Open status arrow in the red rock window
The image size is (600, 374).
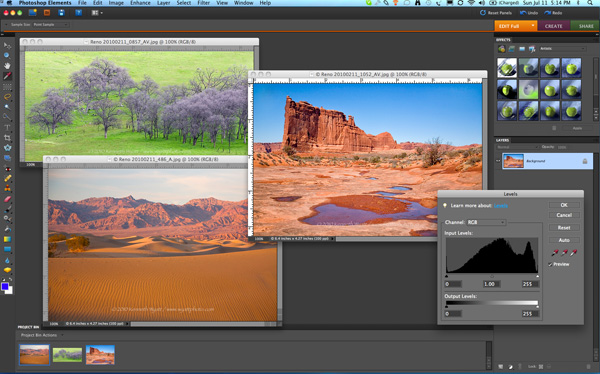332,238
